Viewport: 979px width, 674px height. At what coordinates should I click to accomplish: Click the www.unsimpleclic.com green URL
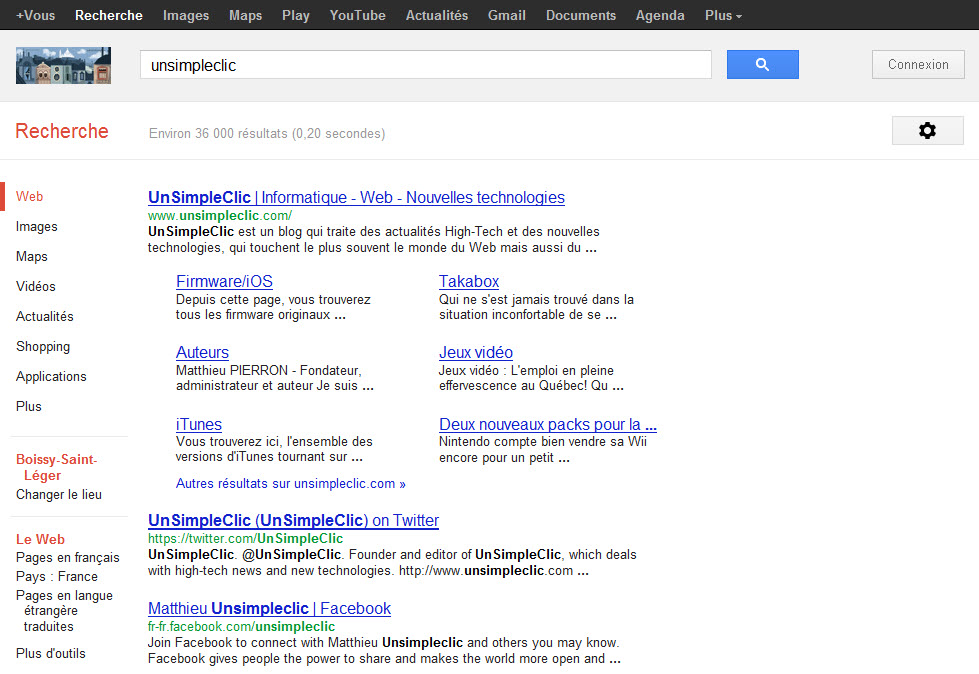(220, 215)
